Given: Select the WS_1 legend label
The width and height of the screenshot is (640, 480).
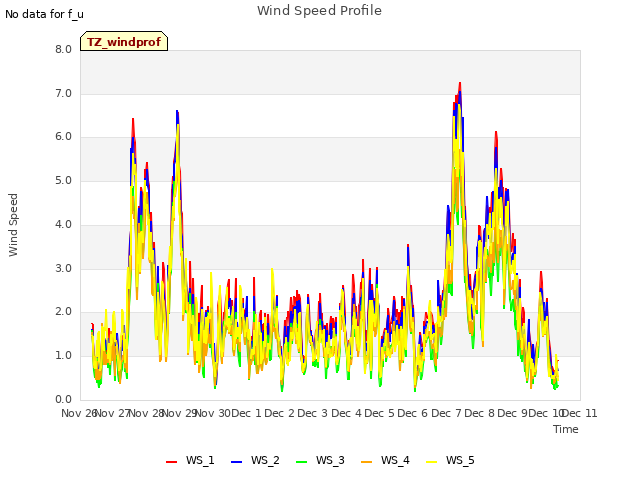Looking at the screenshot, I should coord(200,460).
